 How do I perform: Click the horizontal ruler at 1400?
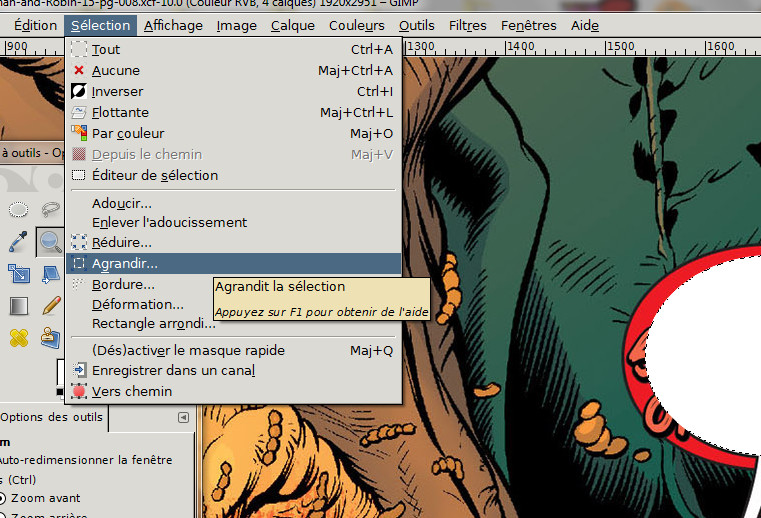point(520,47)
